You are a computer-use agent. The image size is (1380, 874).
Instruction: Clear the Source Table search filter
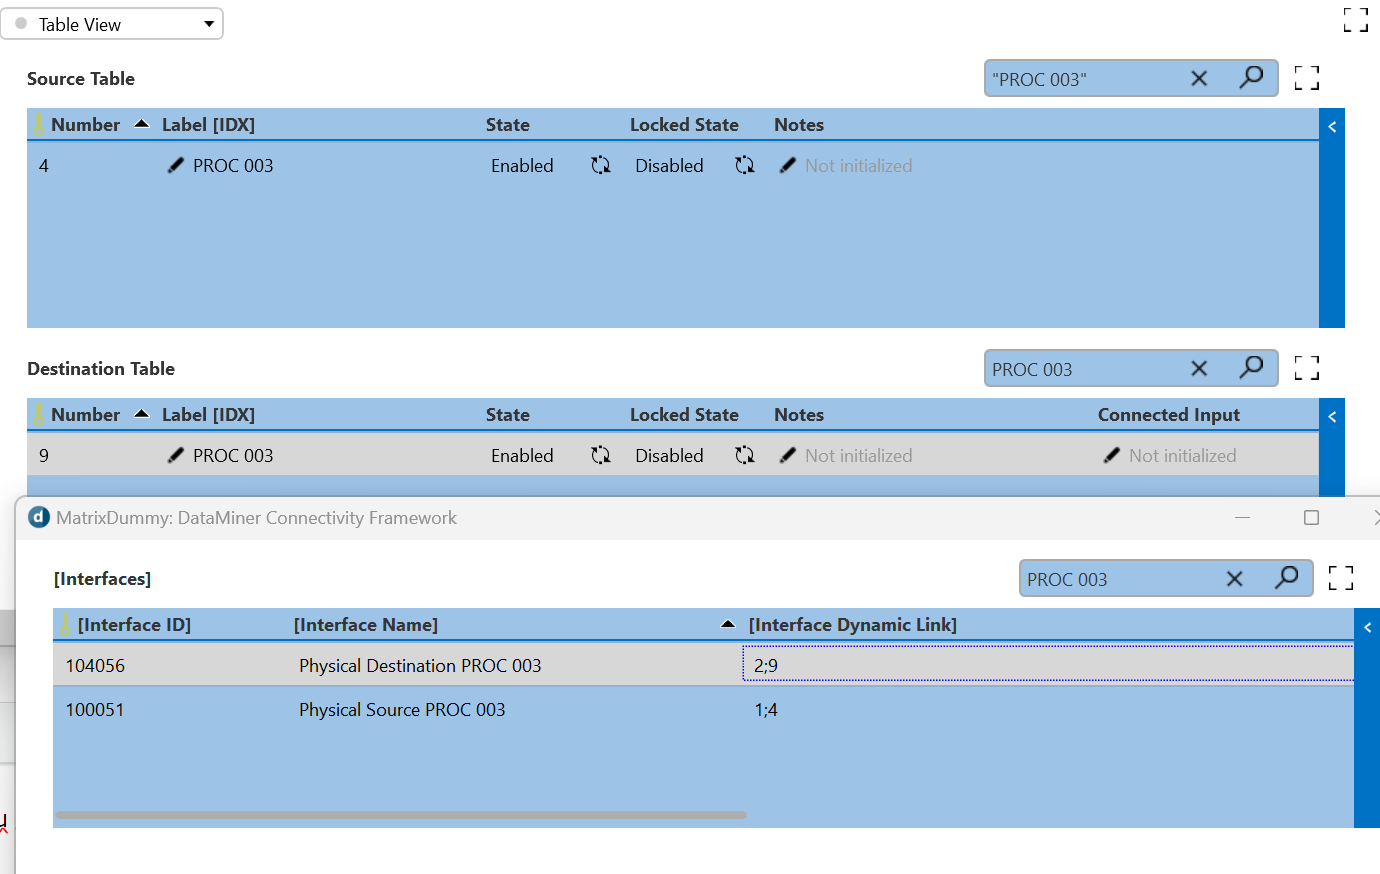pos(1199,78)
